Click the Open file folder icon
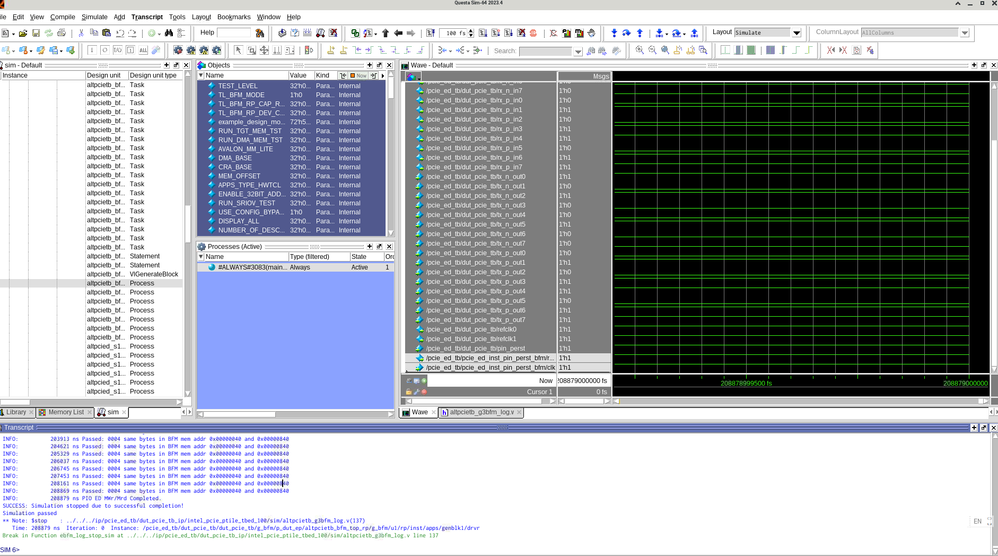Image resolution: width=998 pixels, height=556 pixels. [x=22, y=33]
